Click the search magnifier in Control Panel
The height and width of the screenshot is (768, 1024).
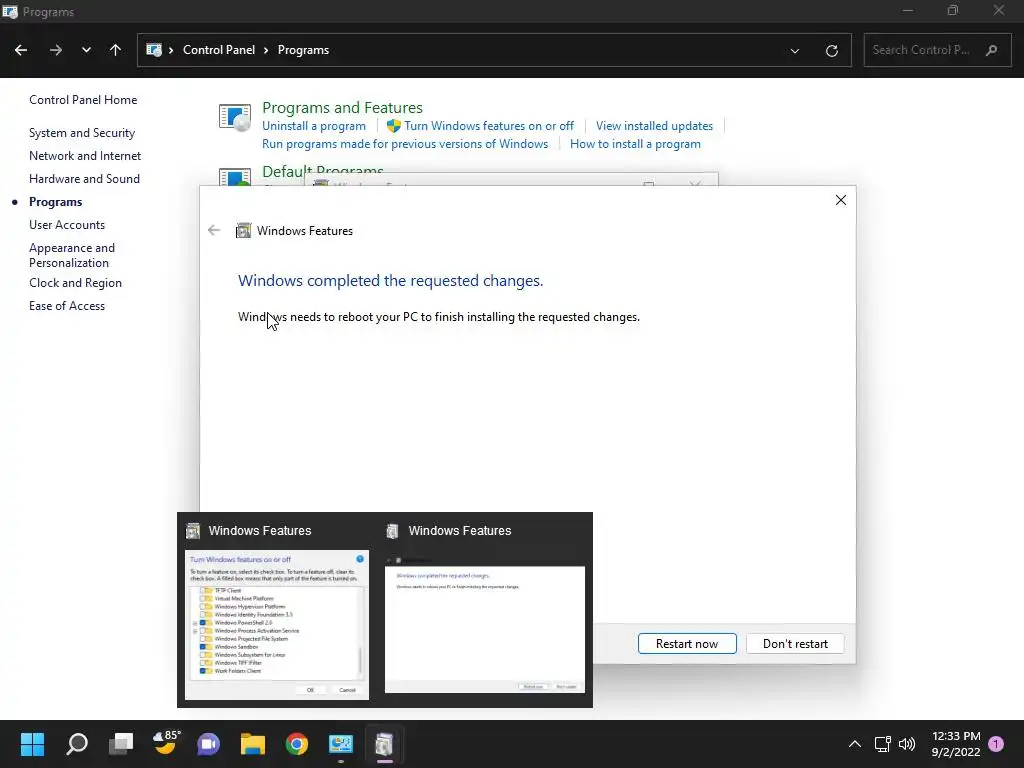(x=991, y=50)
